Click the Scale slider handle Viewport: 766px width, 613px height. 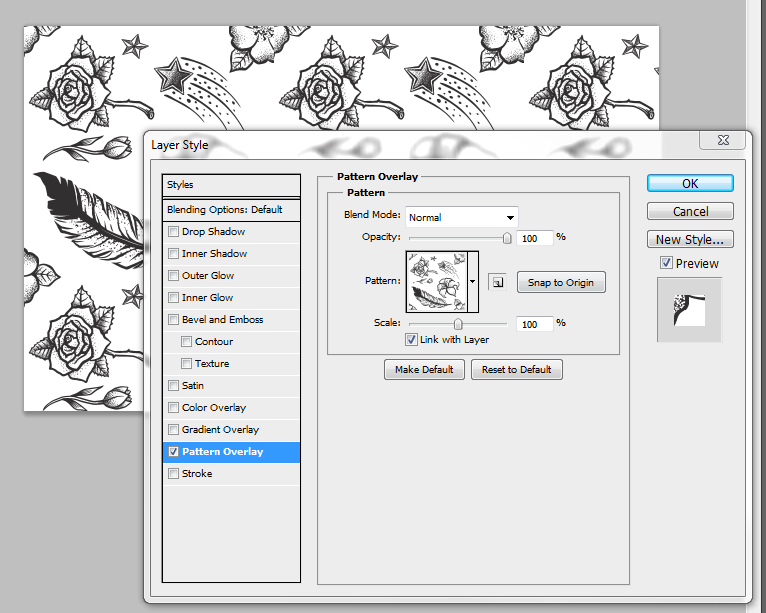[x=458, y=324]
